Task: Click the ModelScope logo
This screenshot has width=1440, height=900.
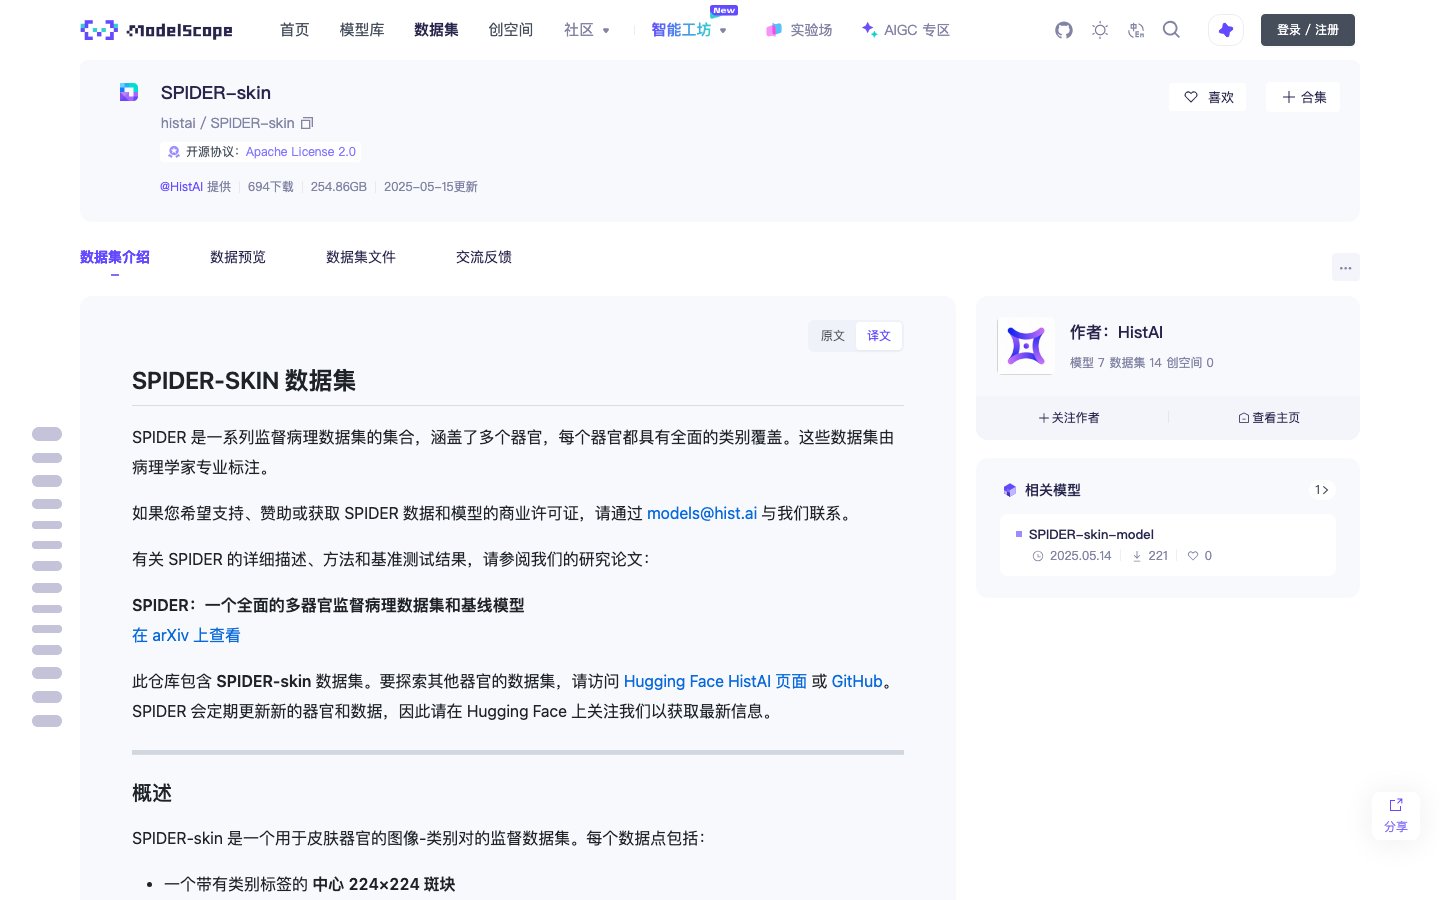Action: (156, 30)
